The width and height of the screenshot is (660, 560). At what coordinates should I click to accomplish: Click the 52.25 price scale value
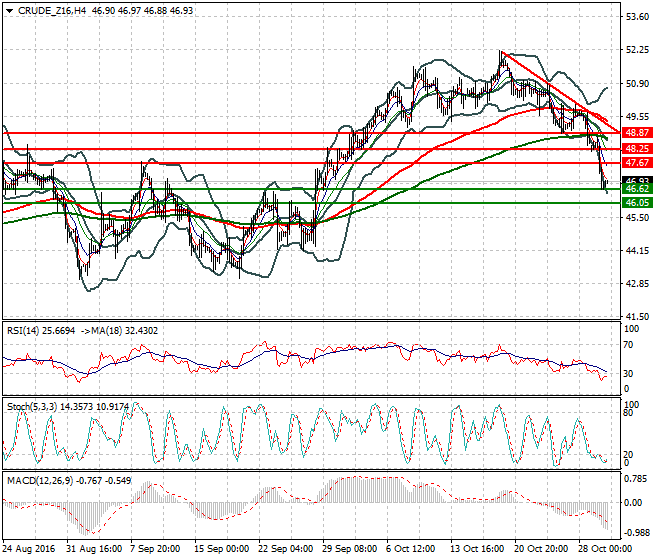637,50
